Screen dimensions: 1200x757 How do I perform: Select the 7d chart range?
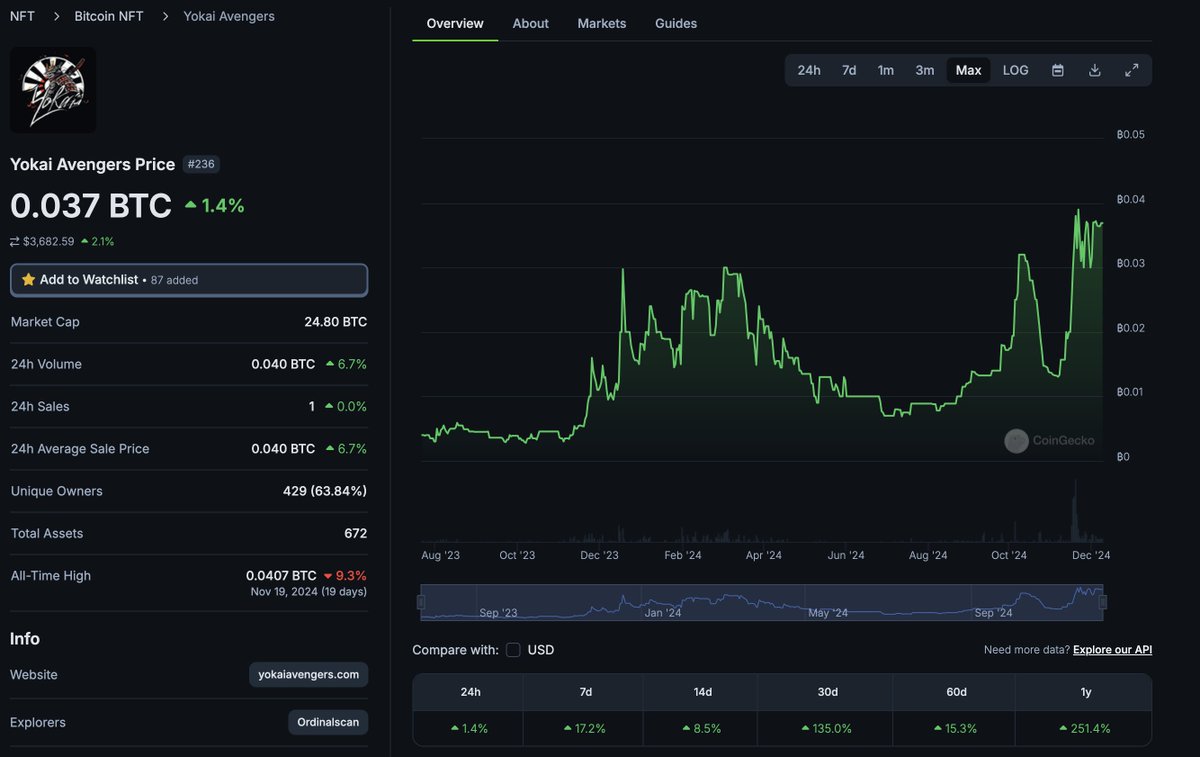click(x=849, y=70)
